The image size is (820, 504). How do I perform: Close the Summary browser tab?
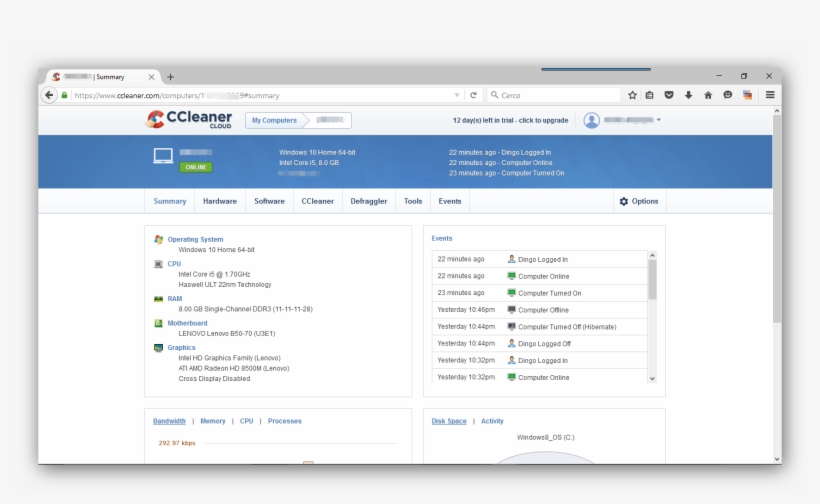click(151, 77)
